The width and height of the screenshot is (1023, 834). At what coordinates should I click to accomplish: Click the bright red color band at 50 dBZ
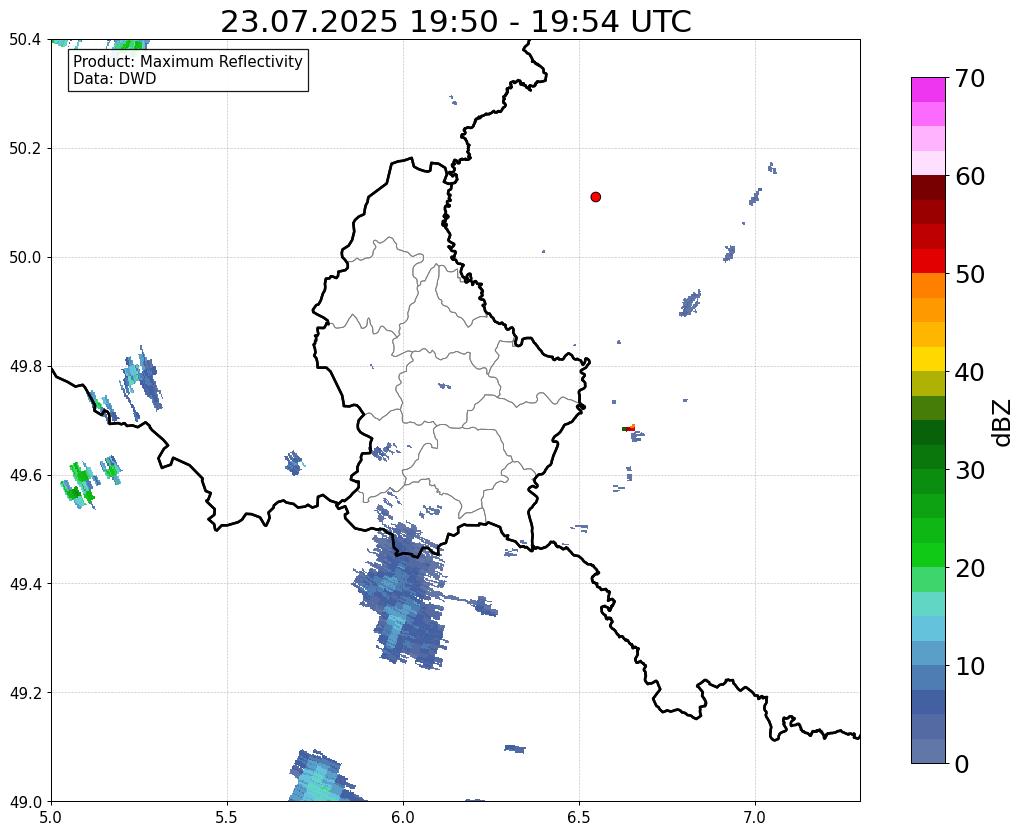tap(928, 261)
